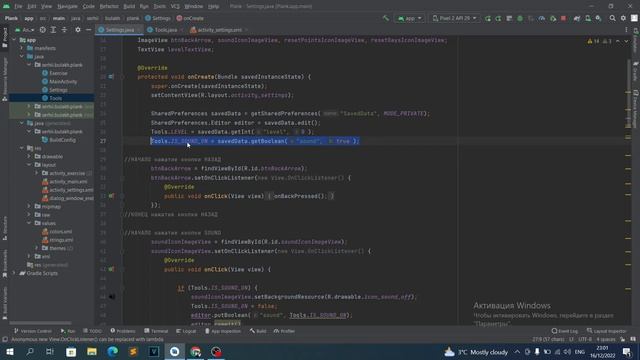Open Search Everywhere magnifier in toolbar
This screenshot has width=640, height=360.
[612, 18]
